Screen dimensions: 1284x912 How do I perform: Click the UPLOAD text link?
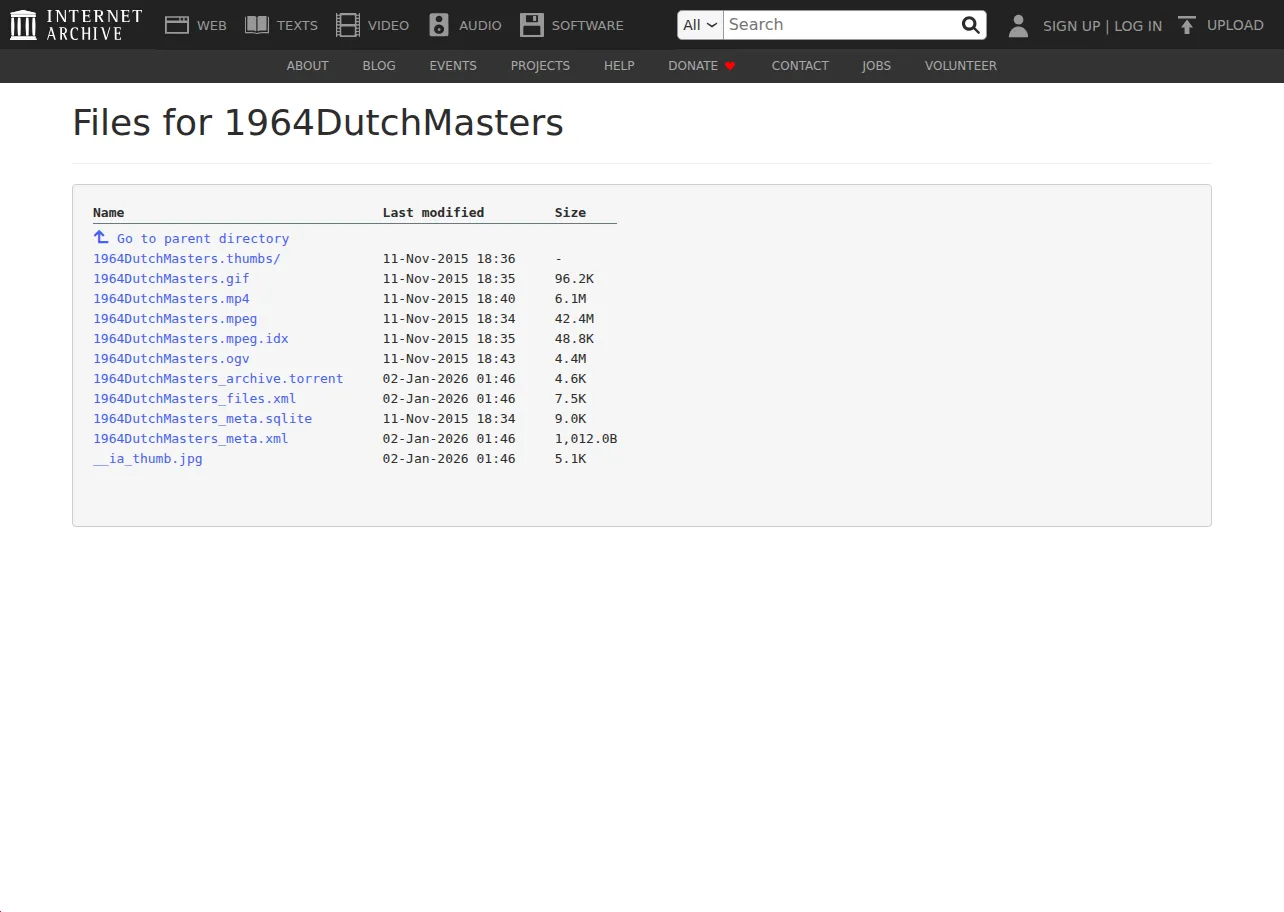[1235, 26]
